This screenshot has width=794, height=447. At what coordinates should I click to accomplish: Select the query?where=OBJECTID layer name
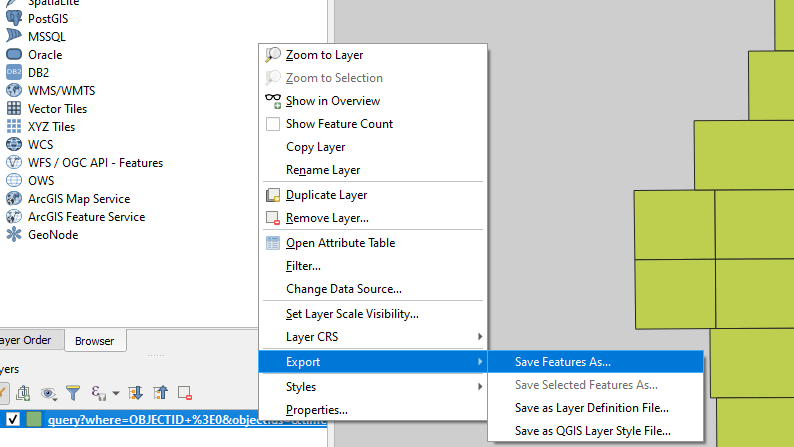click(x=187, y=420)
